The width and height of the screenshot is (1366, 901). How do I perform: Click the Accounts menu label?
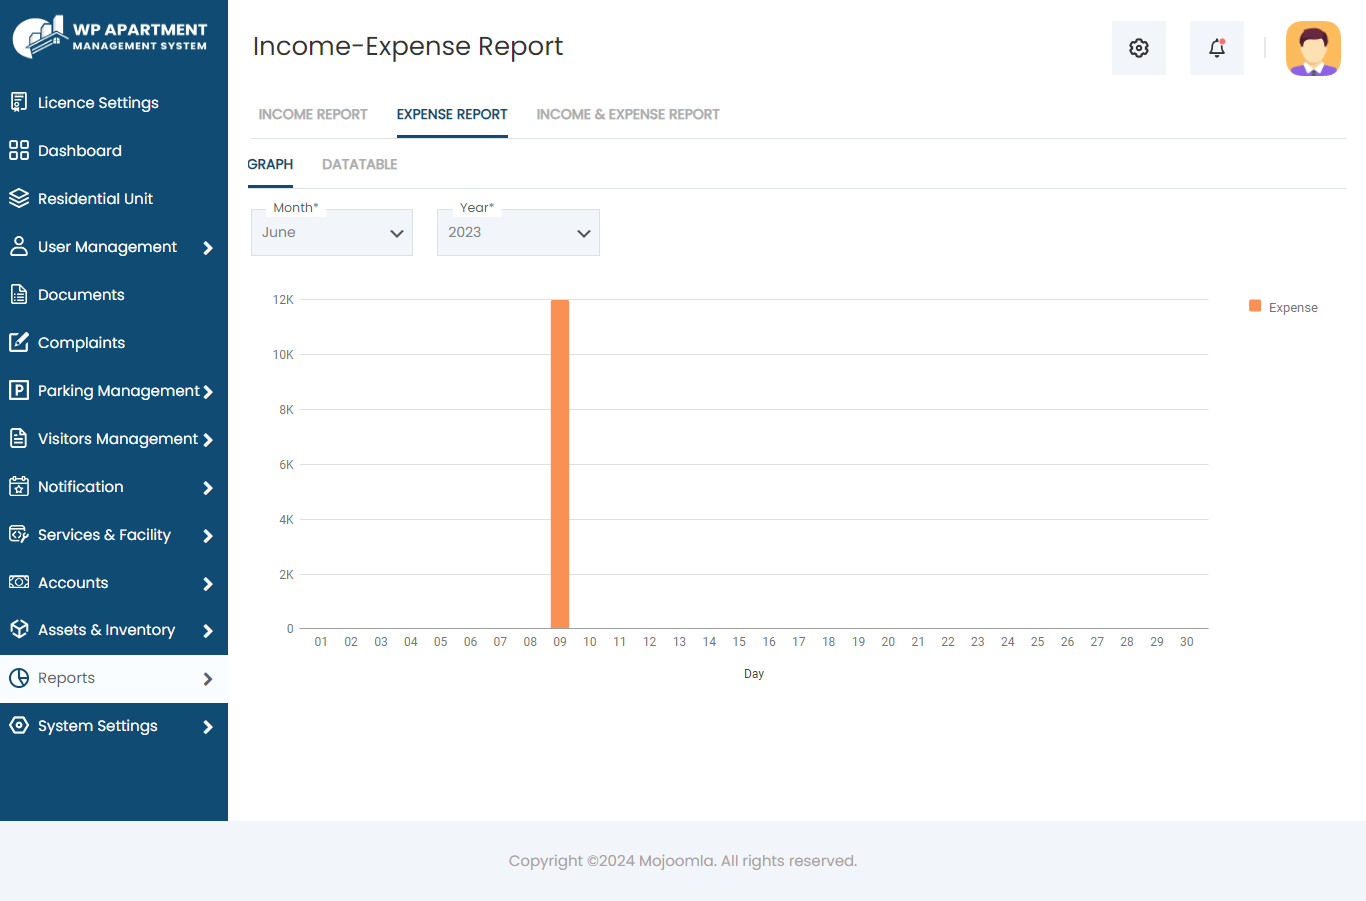tap(73, 582)
